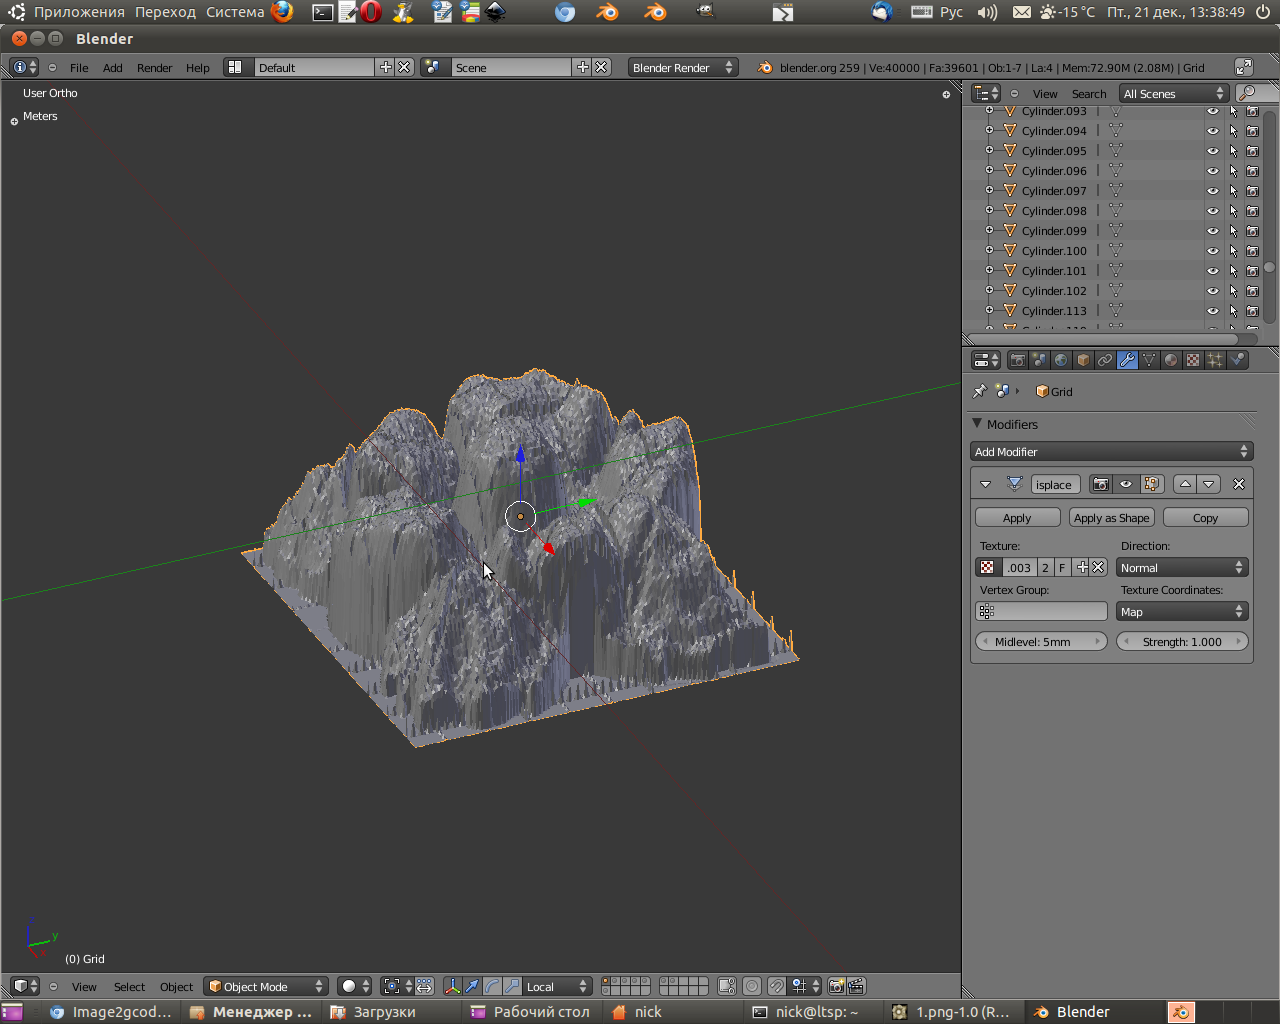Screen dimensions: 1280x1024
Task: Hide Cylinder.096 using its eye icon
Action: click(1212, 171)
